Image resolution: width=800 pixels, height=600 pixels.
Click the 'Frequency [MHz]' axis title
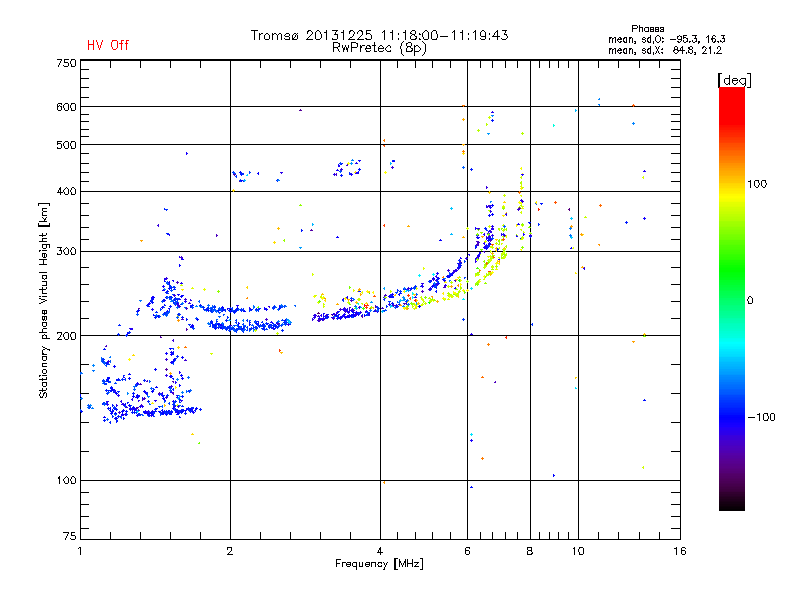point(379,564)
